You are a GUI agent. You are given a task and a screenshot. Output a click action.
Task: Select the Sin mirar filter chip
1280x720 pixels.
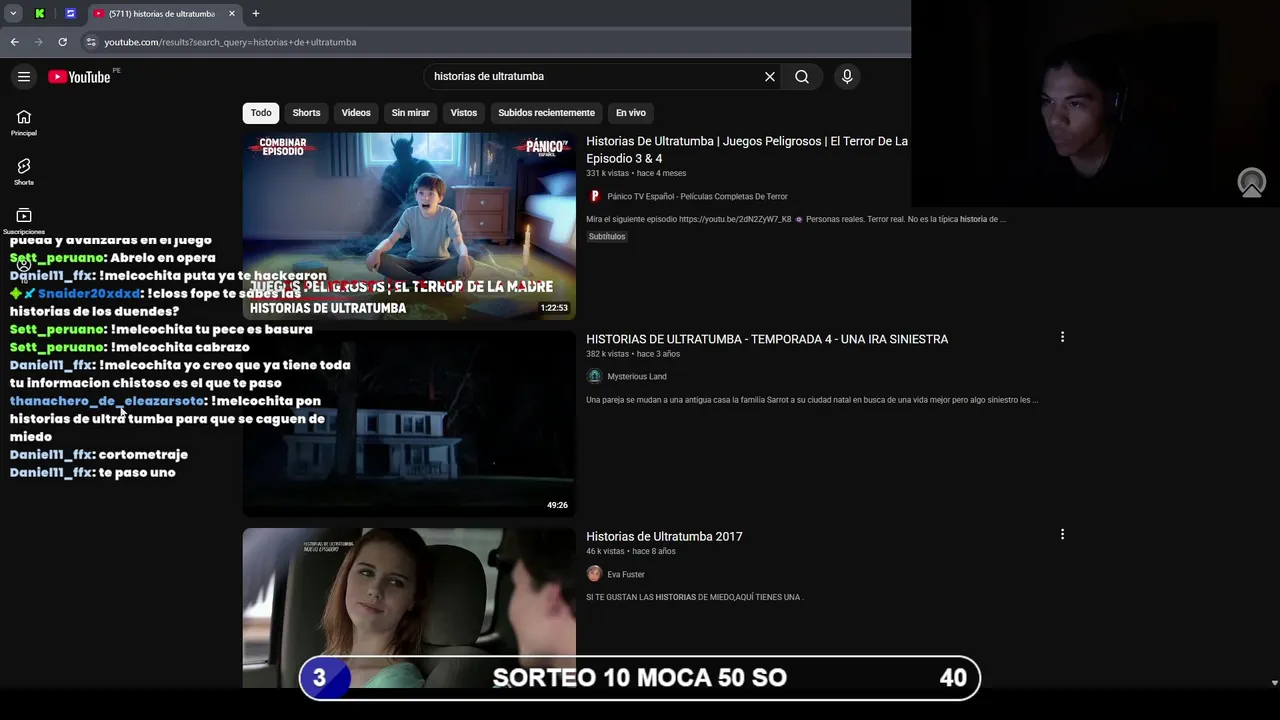[x=410, y=113]
